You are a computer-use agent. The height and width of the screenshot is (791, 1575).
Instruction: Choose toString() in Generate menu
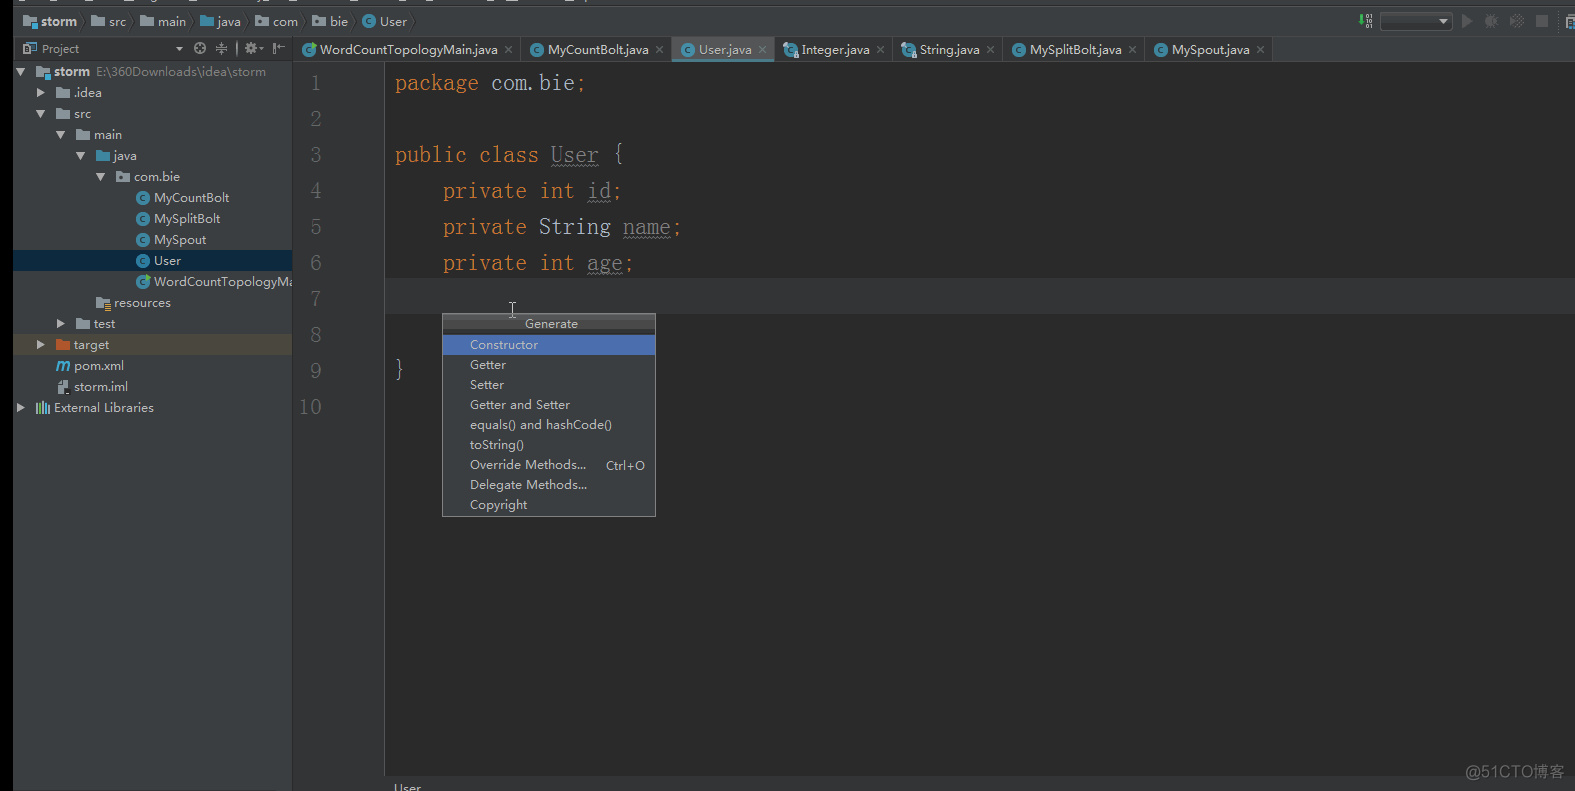pos(549,445)
